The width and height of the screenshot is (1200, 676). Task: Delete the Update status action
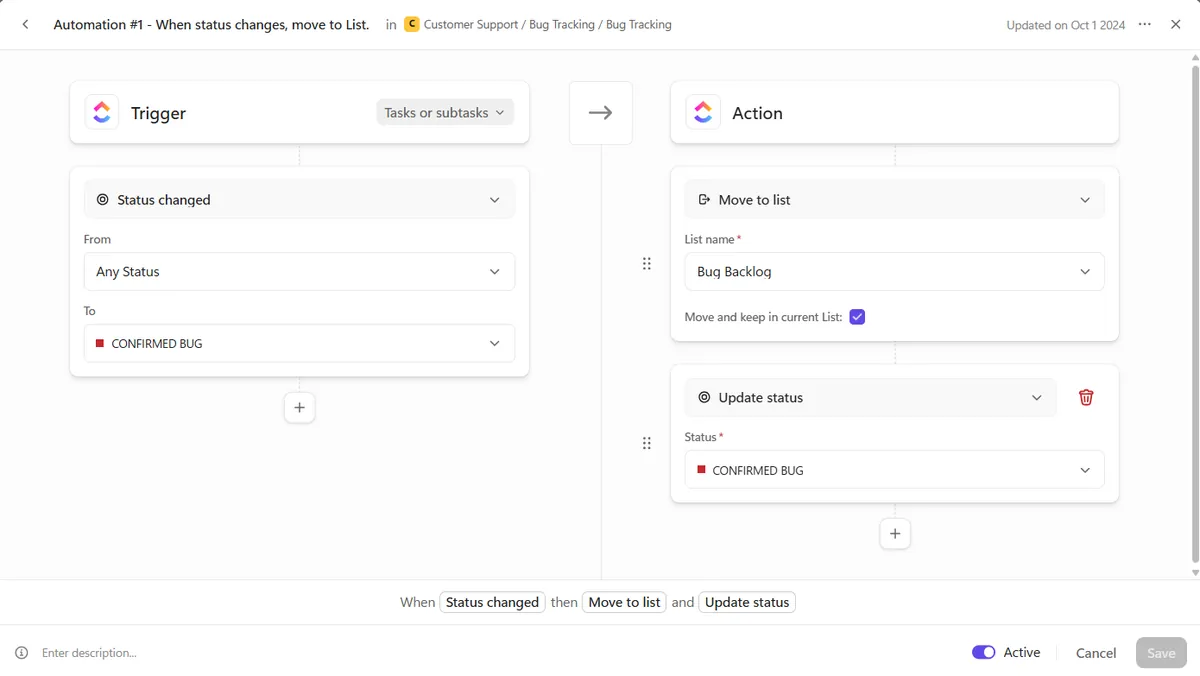point(1086,397)
